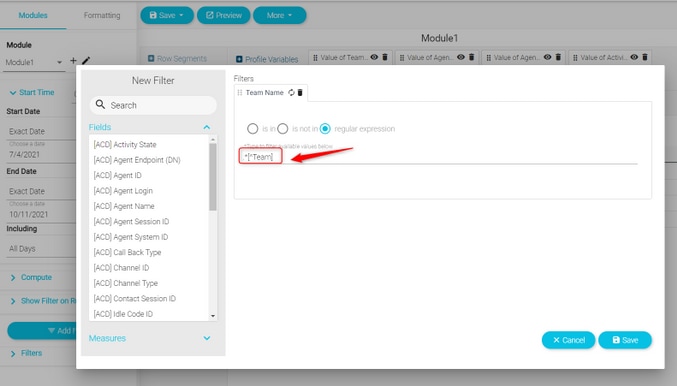This screenshot has width=677, height=386.
Task: Click drag handle icon beside Team Name filter
Action: point(240,92)
